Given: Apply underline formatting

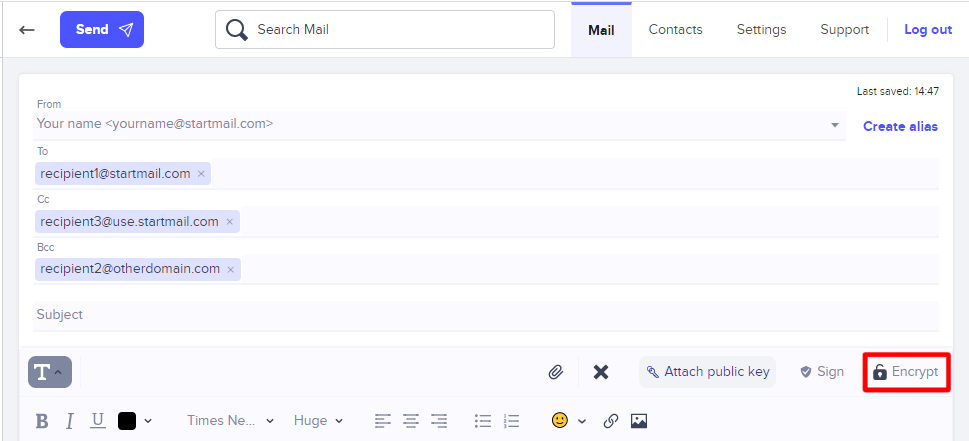Looking at the screenshot, I should pyautogui.click(x=98, y=421).
